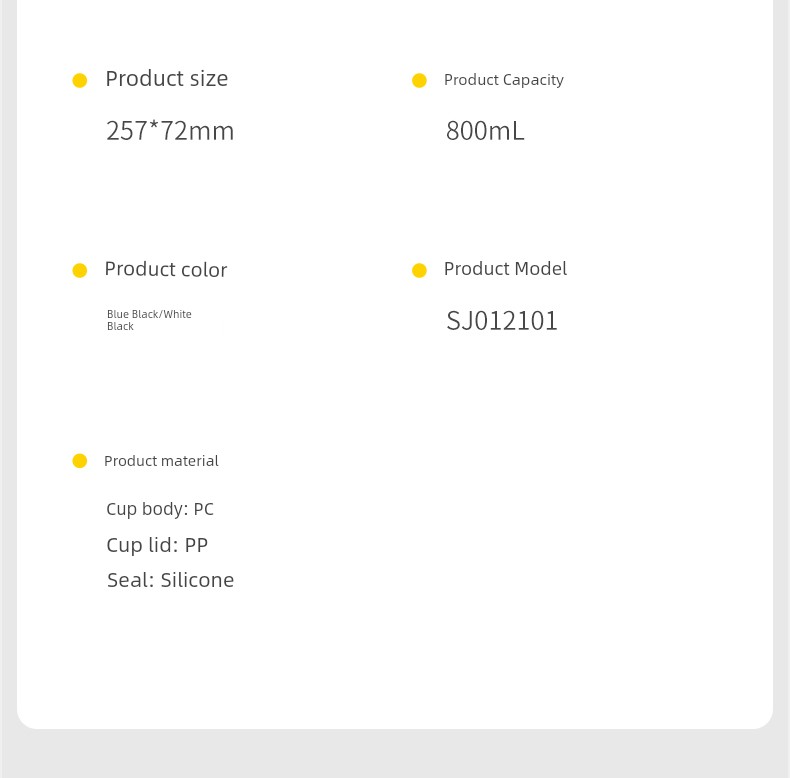This screenshot has height=778, width=790.
Task: Click the yellow bullet beside Product size
Action: pos(80,81)
